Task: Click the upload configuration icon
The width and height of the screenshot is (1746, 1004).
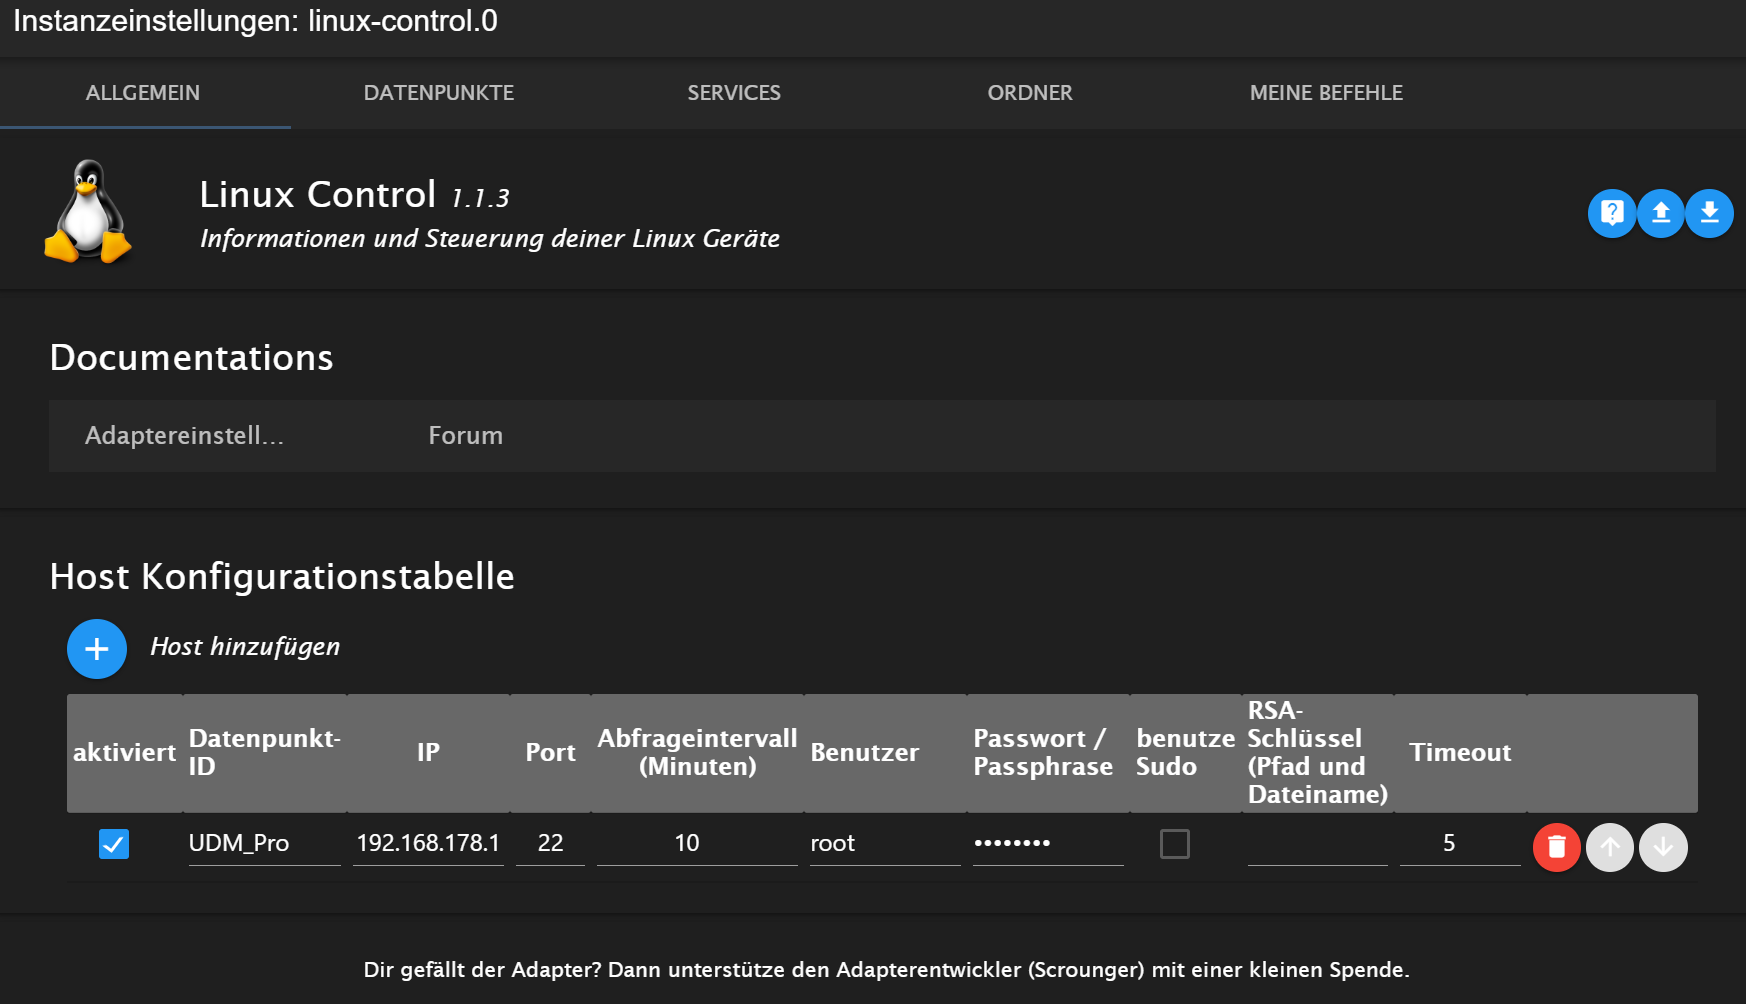Action: 1661,213
